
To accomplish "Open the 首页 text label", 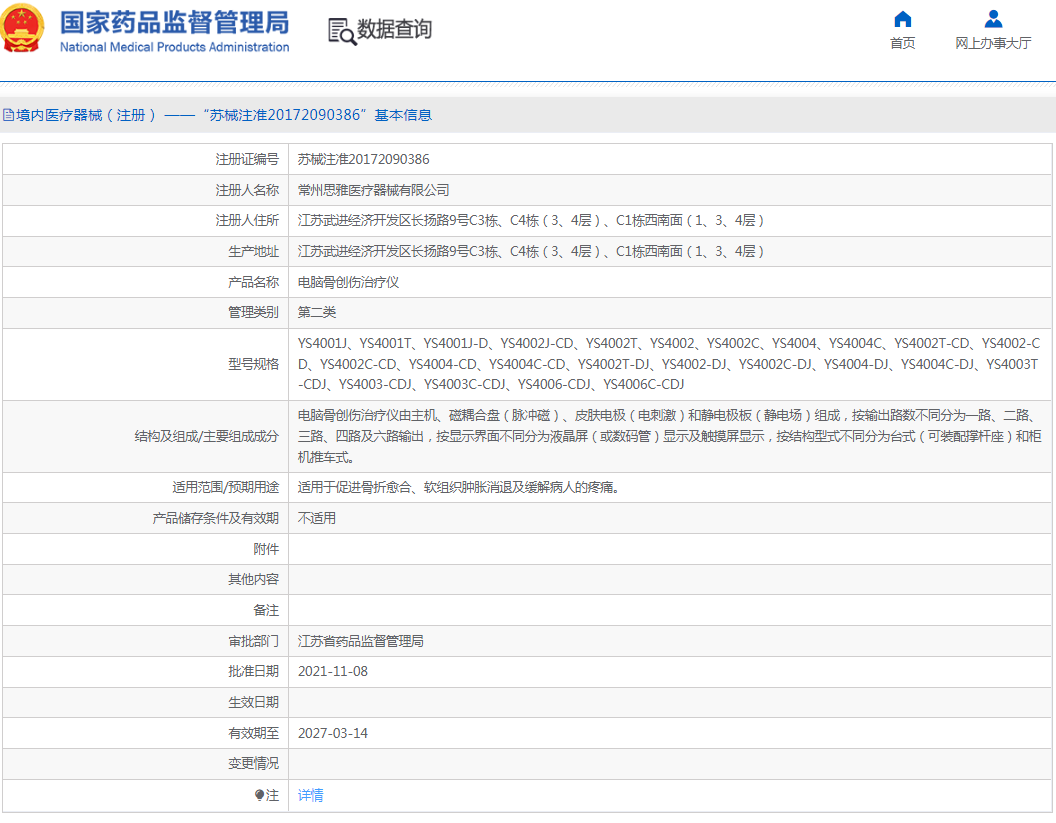I will 902,43.
